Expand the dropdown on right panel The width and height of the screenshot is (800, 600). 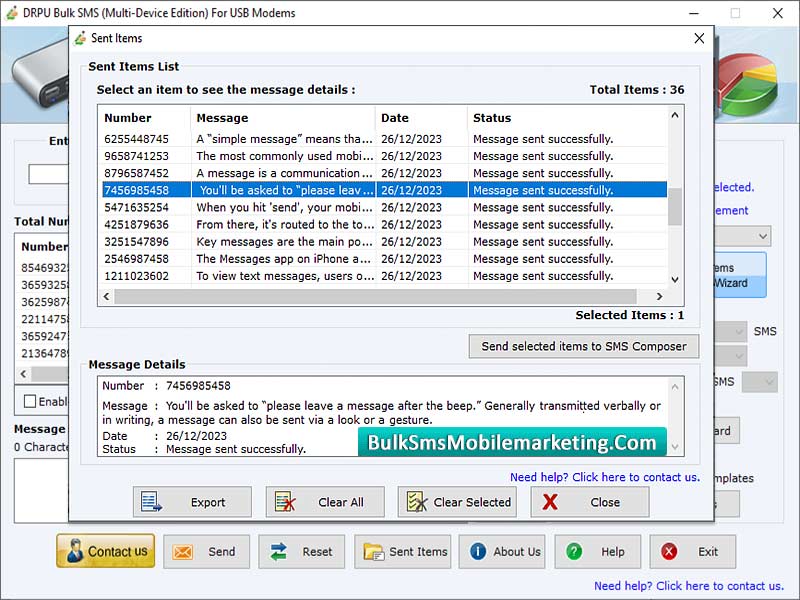(x=762, y=236)
